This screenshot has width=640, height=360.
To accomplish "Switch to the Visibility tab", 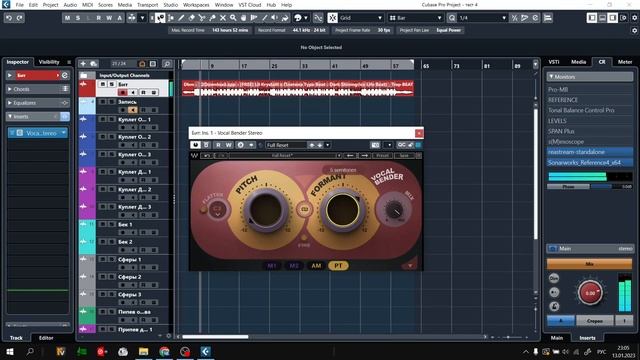I will 49,62.
